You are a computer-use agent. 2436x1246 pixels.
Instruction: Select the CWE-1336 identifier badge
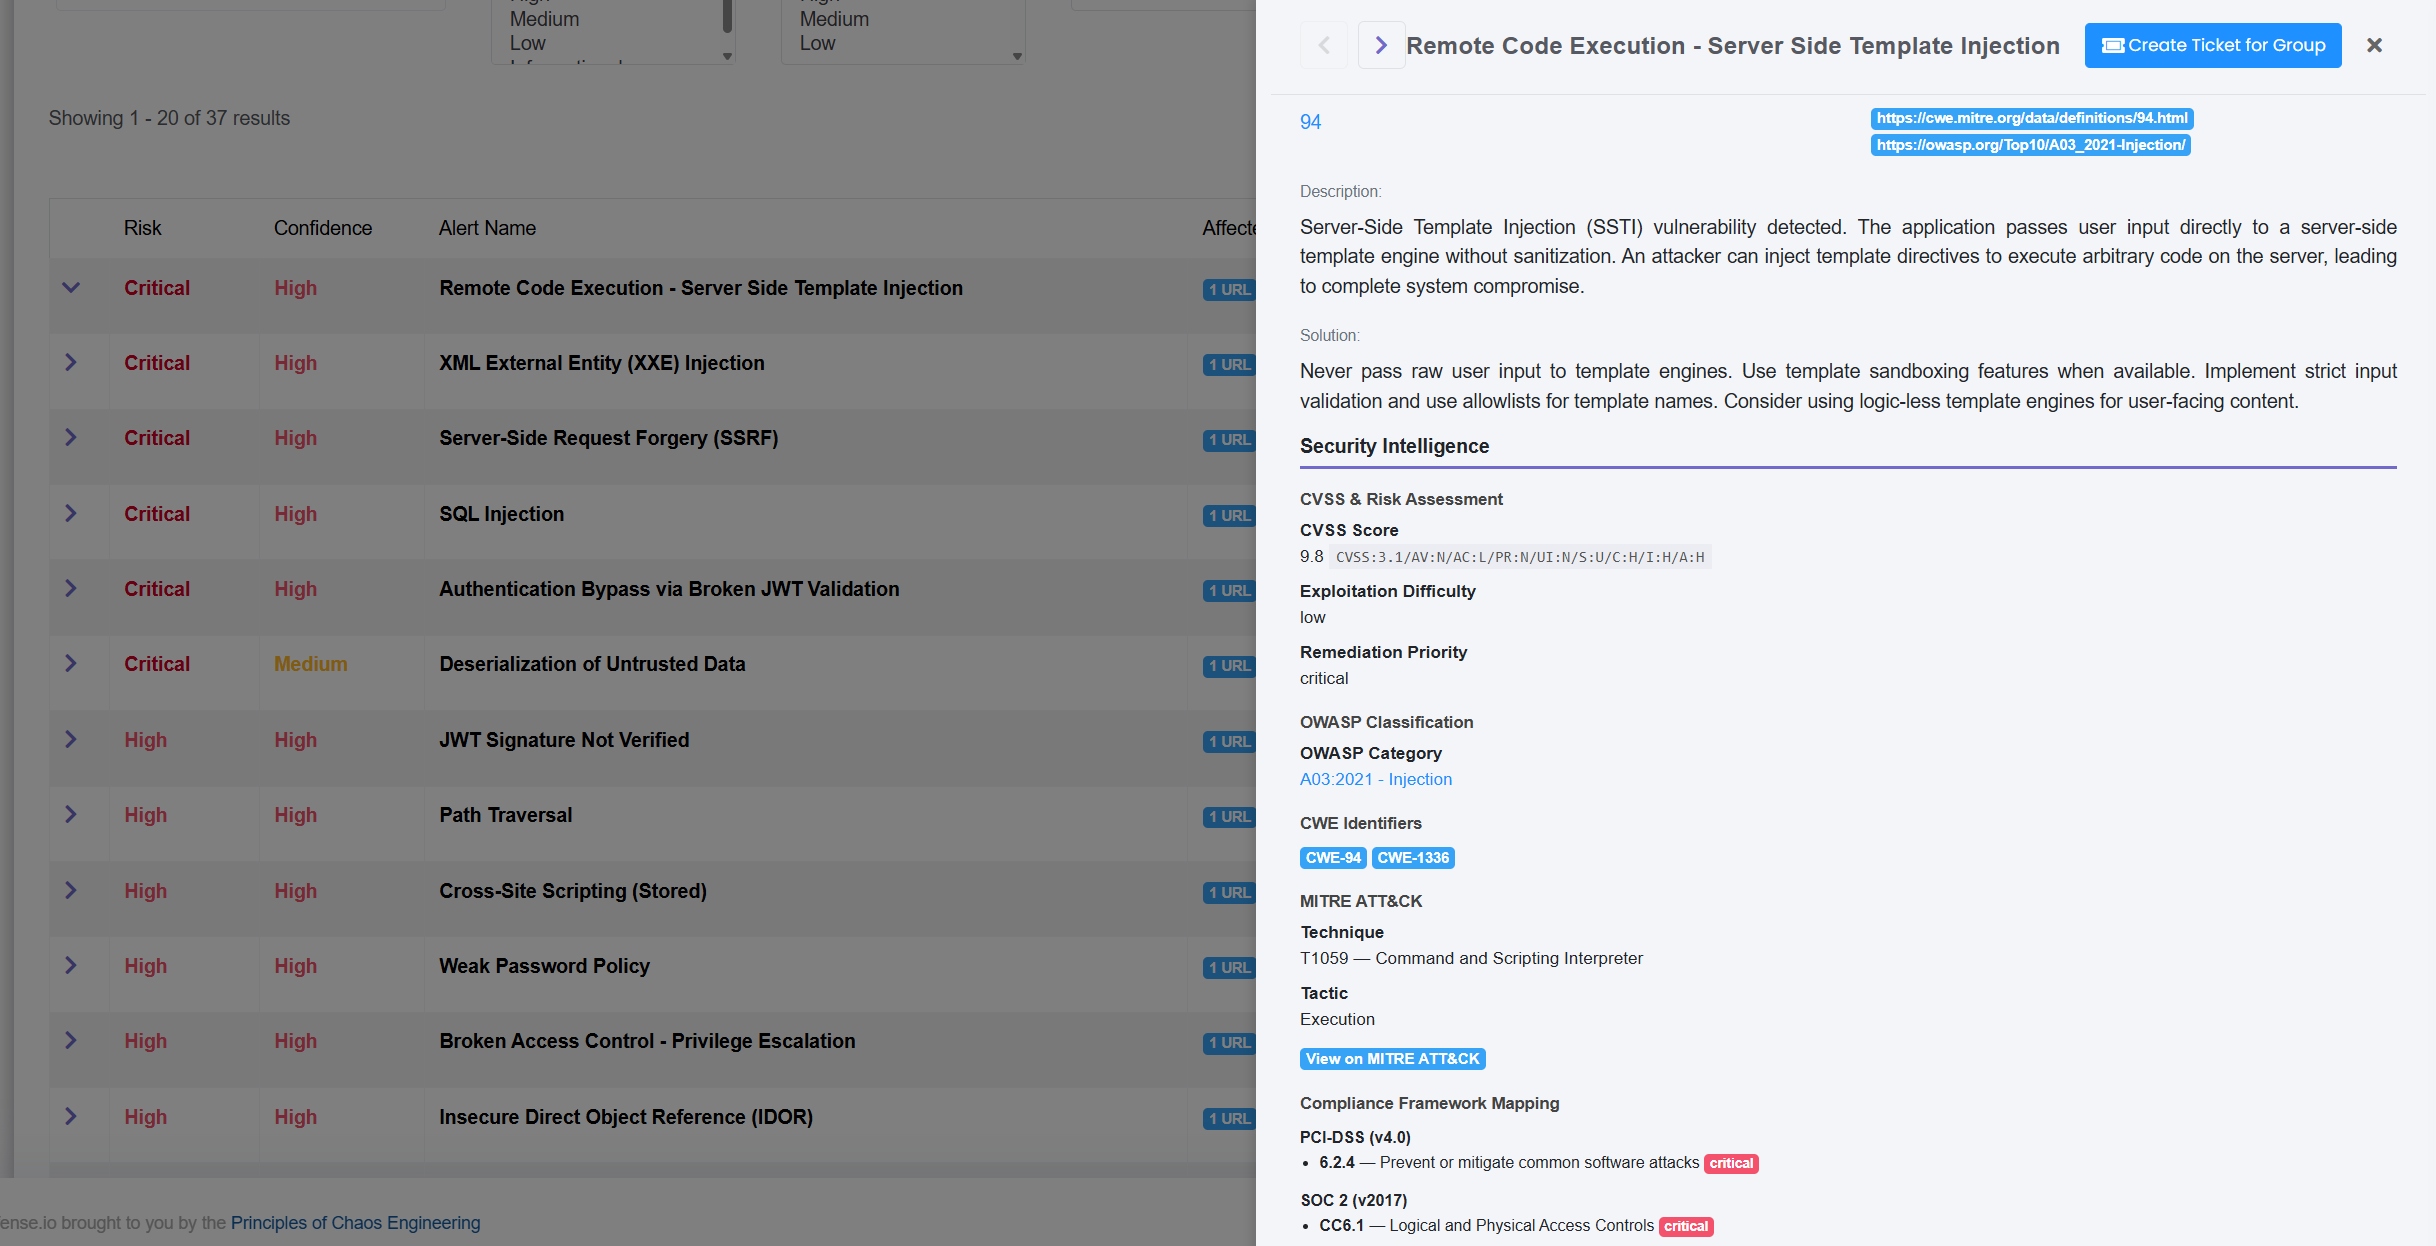click(1413, 857)
